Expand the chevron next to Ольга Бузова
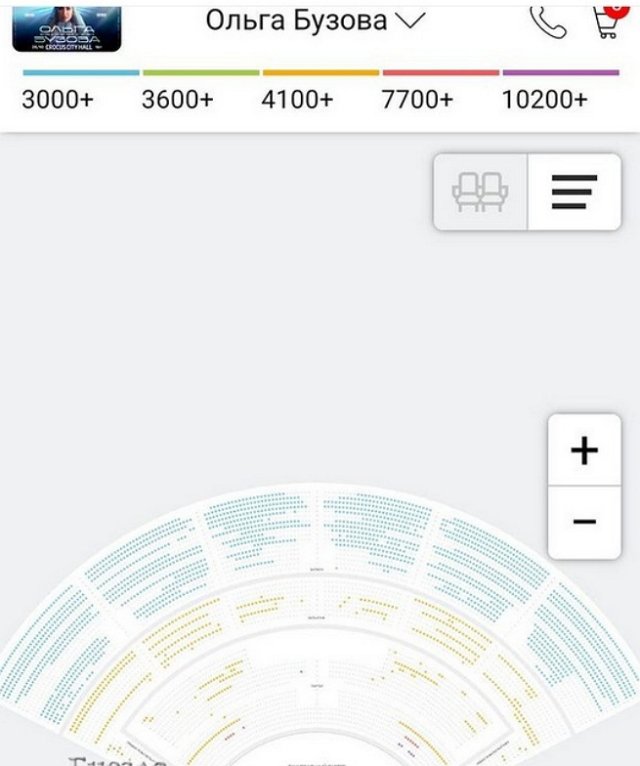The image size is (640, 766). [410, 20]
